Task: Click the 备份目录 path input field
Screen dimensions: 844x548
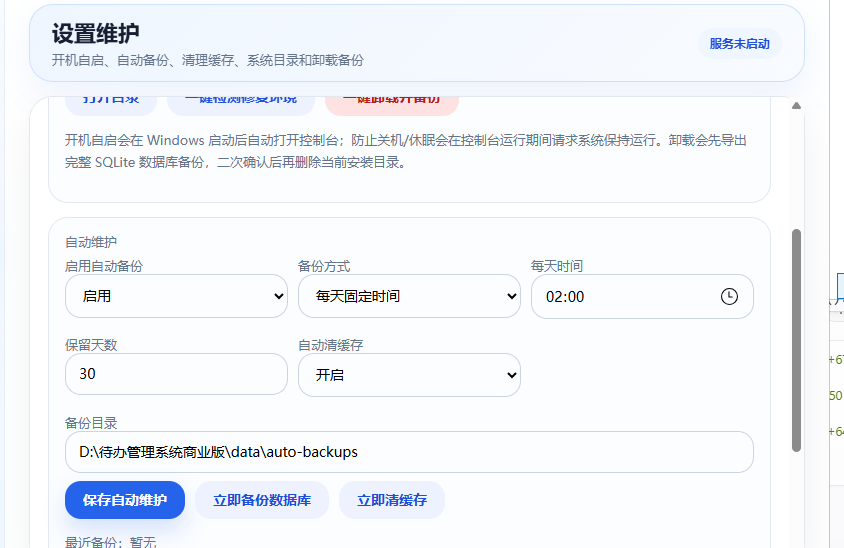Action: (x=409, y=452)
